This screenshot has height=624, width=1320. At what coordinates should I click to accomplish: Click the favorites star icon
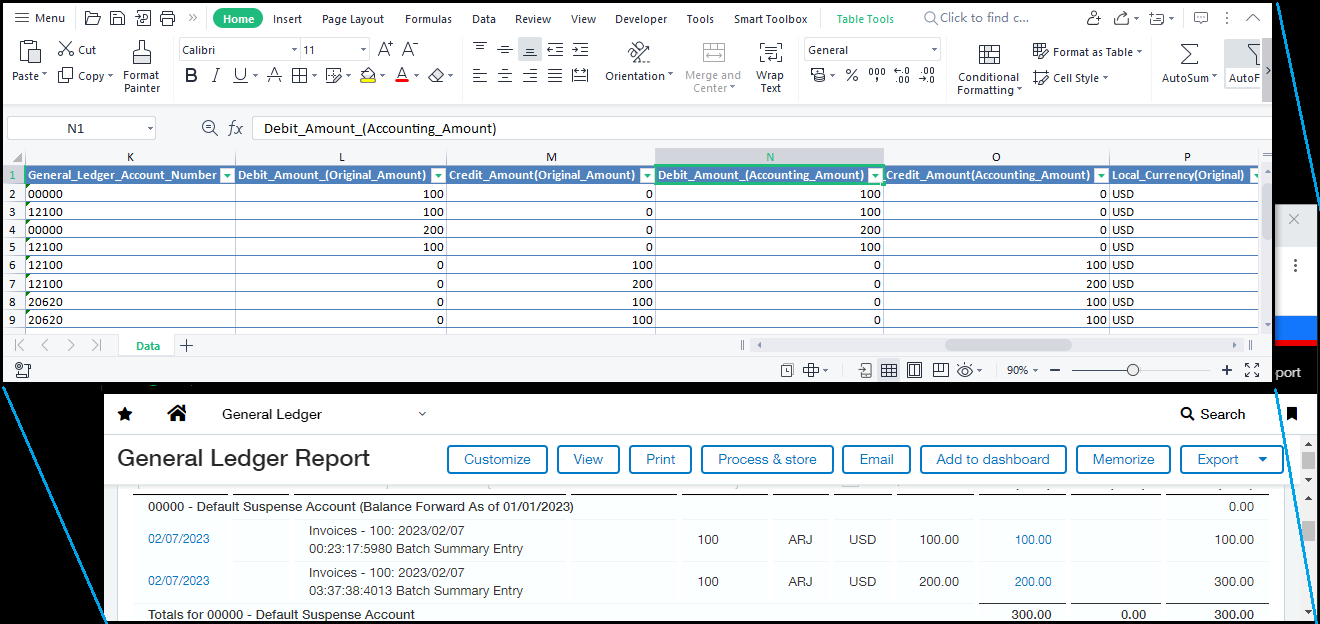click(x=125, y=414)
